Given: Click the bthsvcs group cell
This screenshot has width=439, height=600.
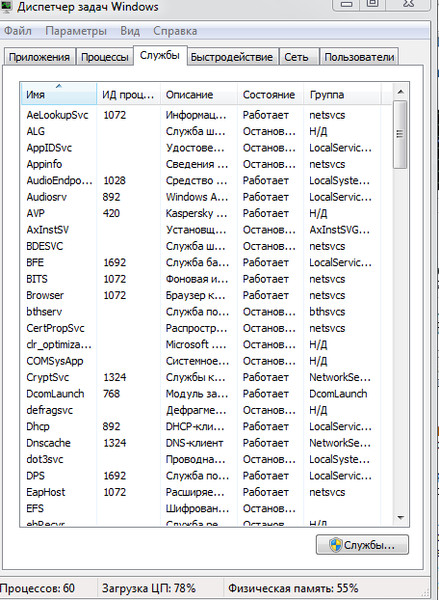Looking at the screenshot, I should pos(327,312).
